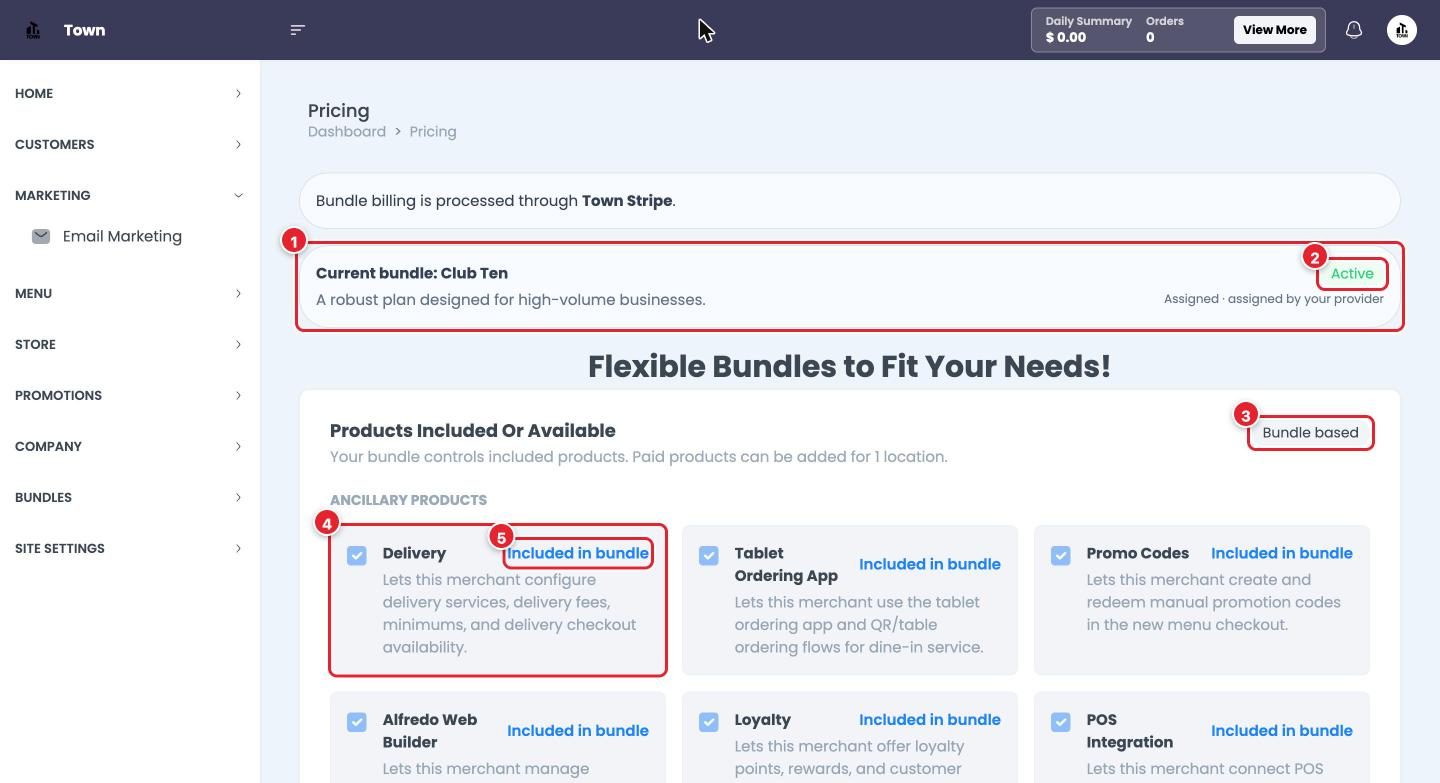This screenshot has width=1440, height=783.
Task: Click the Pricing breadcrumb text
Action: [x=433, y=131]
